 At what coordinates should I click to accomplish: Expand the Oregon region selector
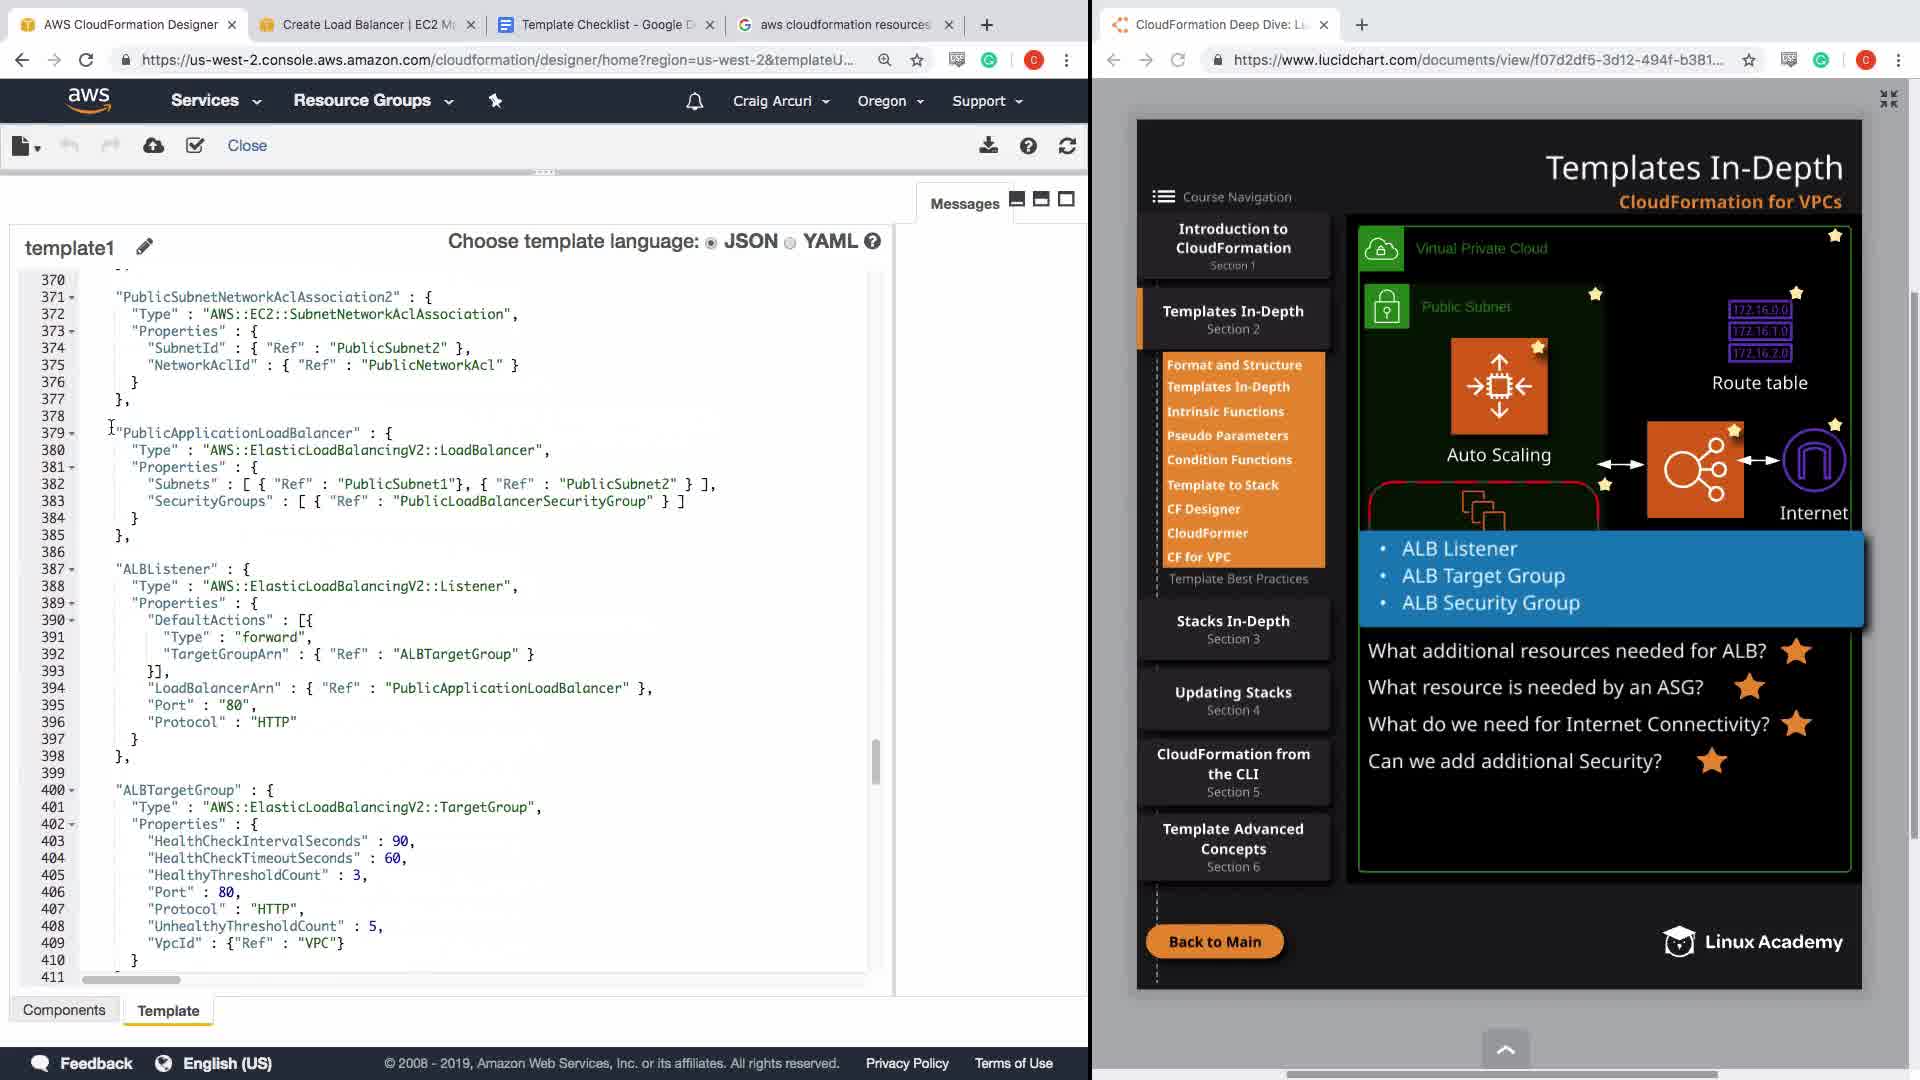[x=890, y=101]
